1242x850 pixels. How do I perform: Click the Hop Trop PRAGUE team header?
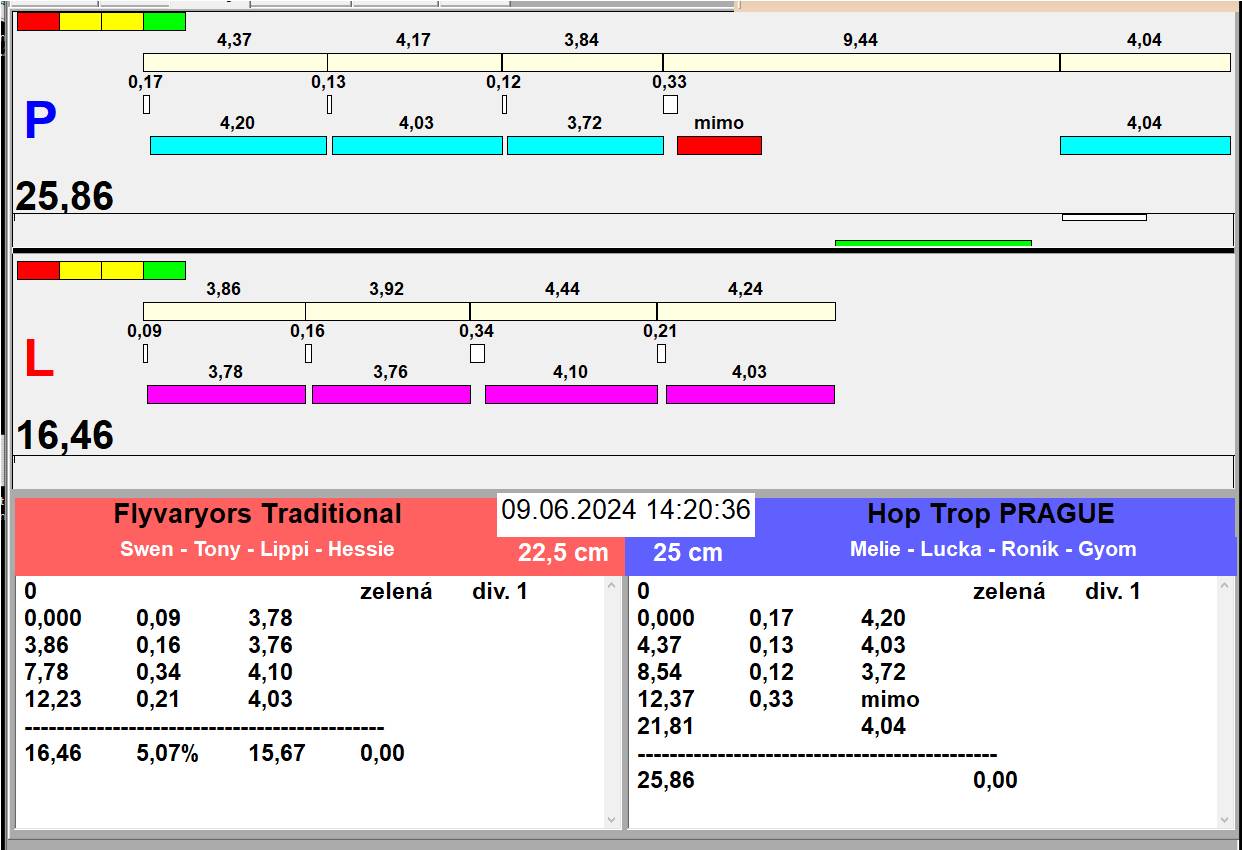point(990,515)
